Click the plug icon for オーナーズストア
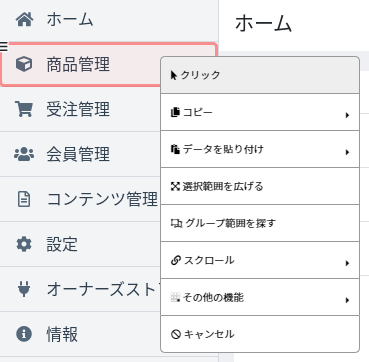The image size is (369, 362). click(x=24, y=289)
